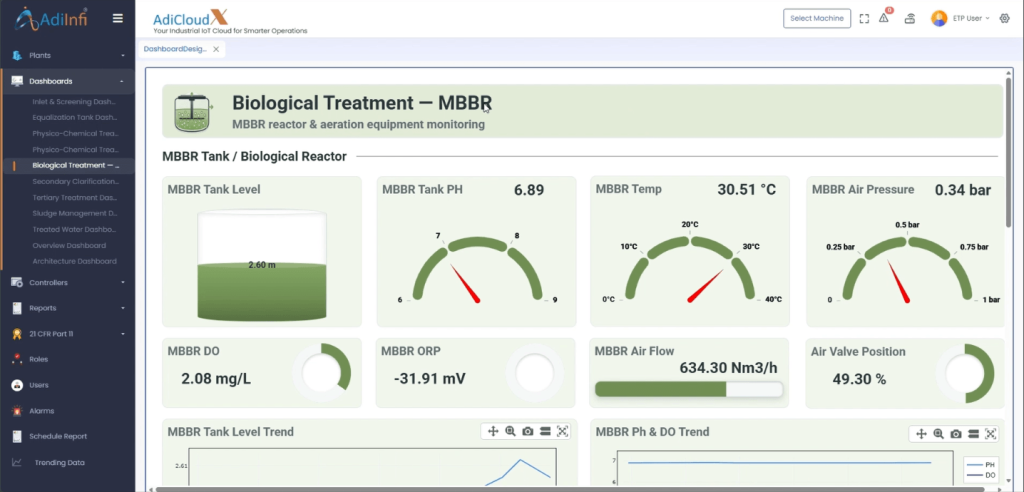
Task: Click the device connection icon in header
Action: (910, 18)
